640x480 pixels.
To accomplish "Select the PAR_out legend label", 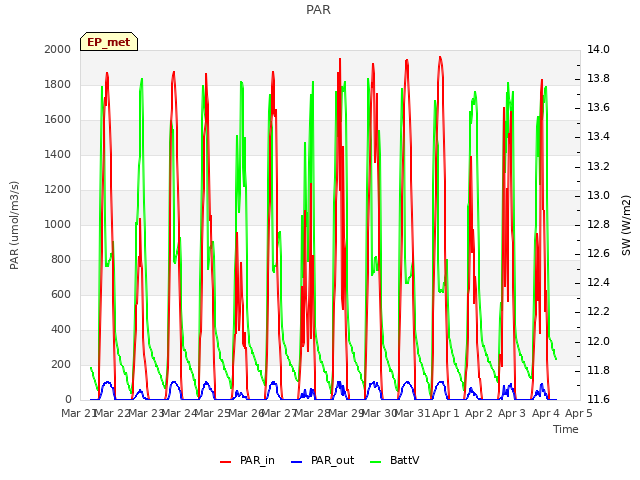I will point(332,460).
